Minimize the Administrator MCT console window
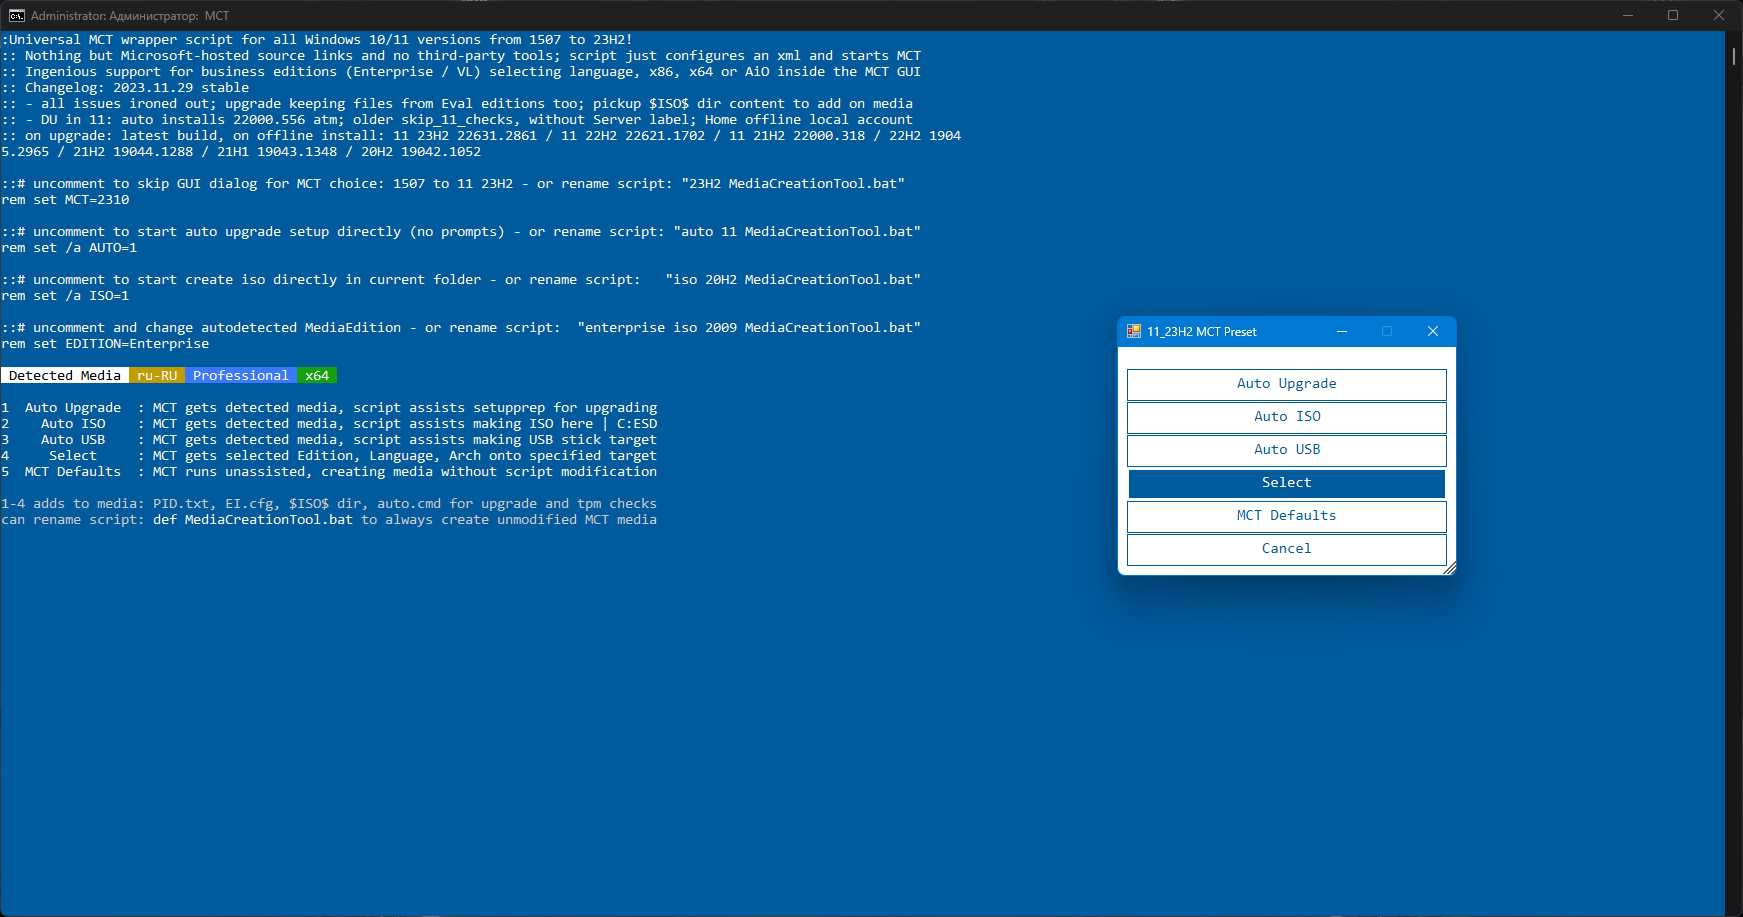This screenshot has width=1743, height=917. click(1628, 15)
